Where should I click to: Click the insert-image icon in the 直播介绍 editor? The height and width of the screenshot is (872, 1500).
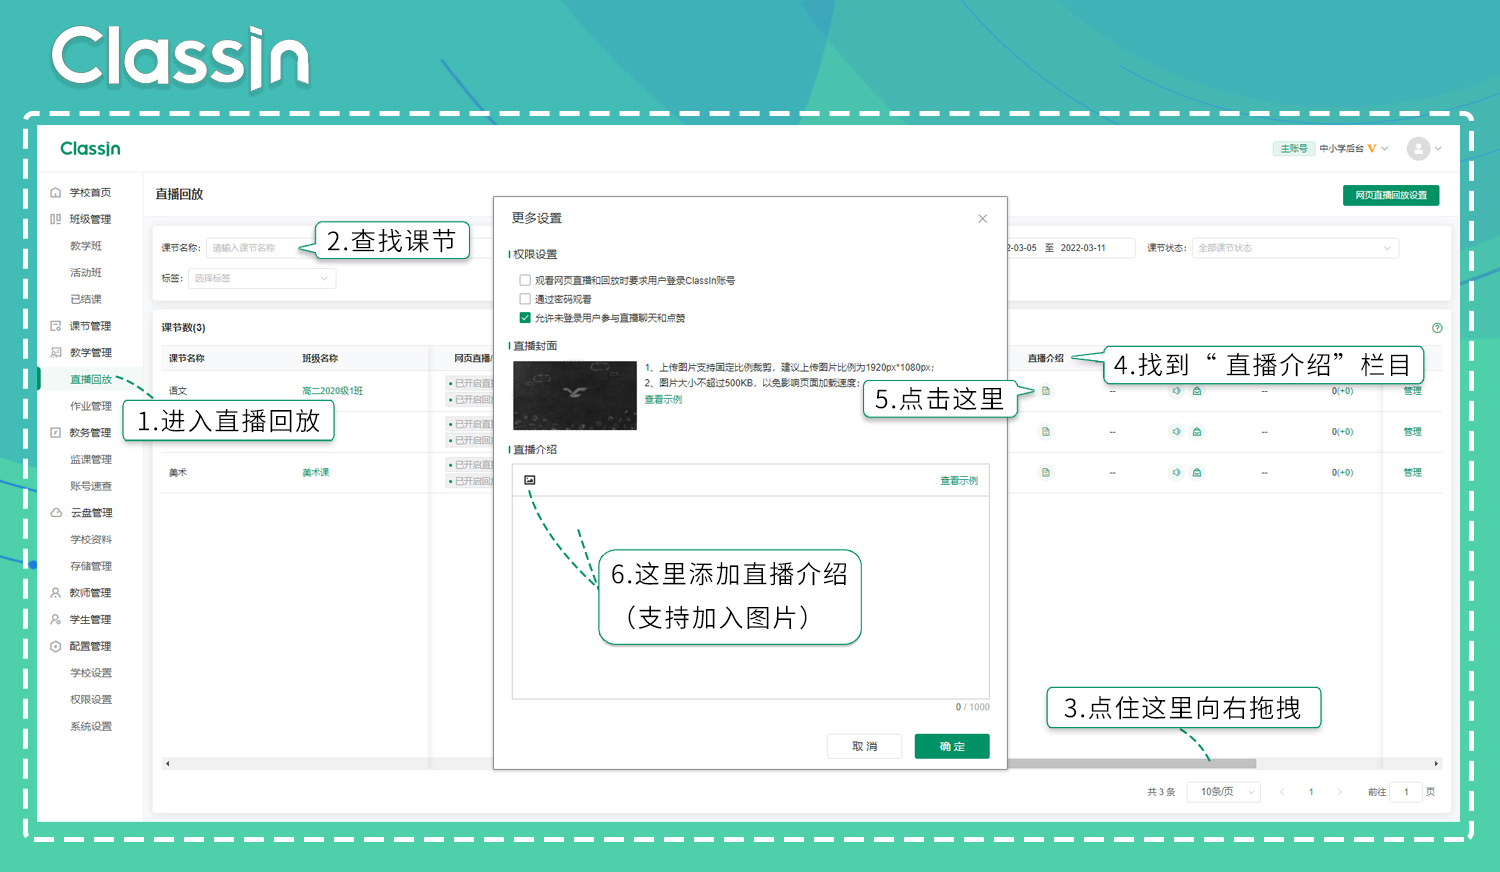[530, 480]
